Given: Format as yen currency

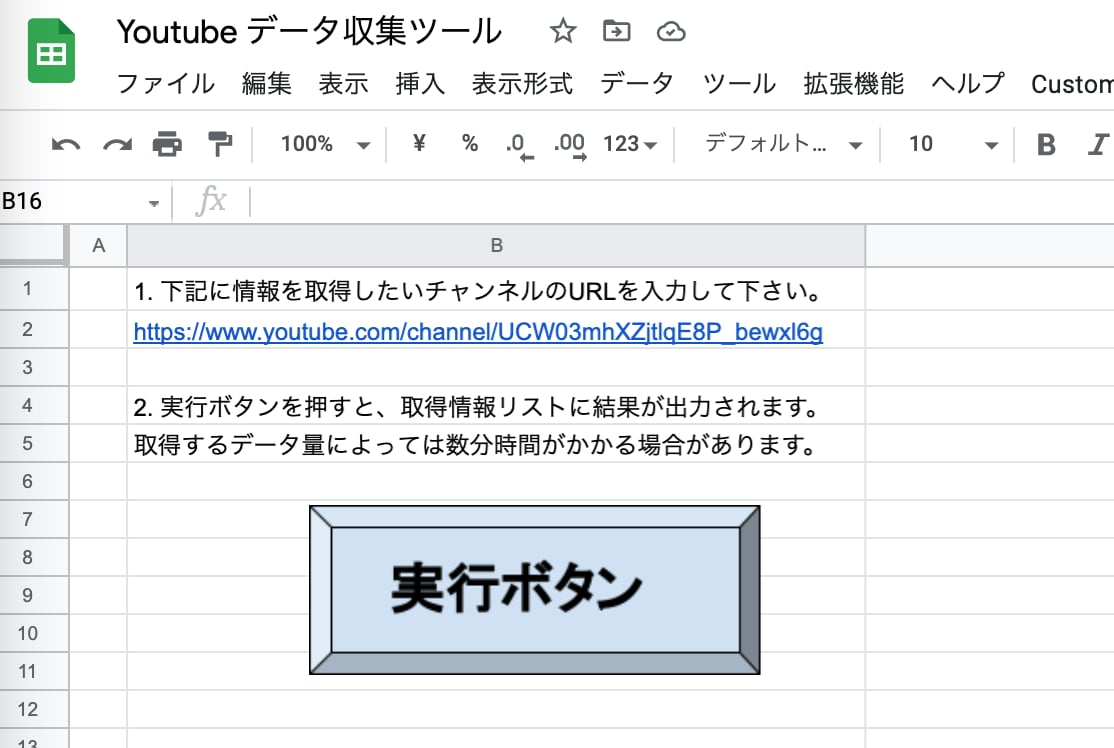Looking at the screenshot, I should tap(419, 143).
